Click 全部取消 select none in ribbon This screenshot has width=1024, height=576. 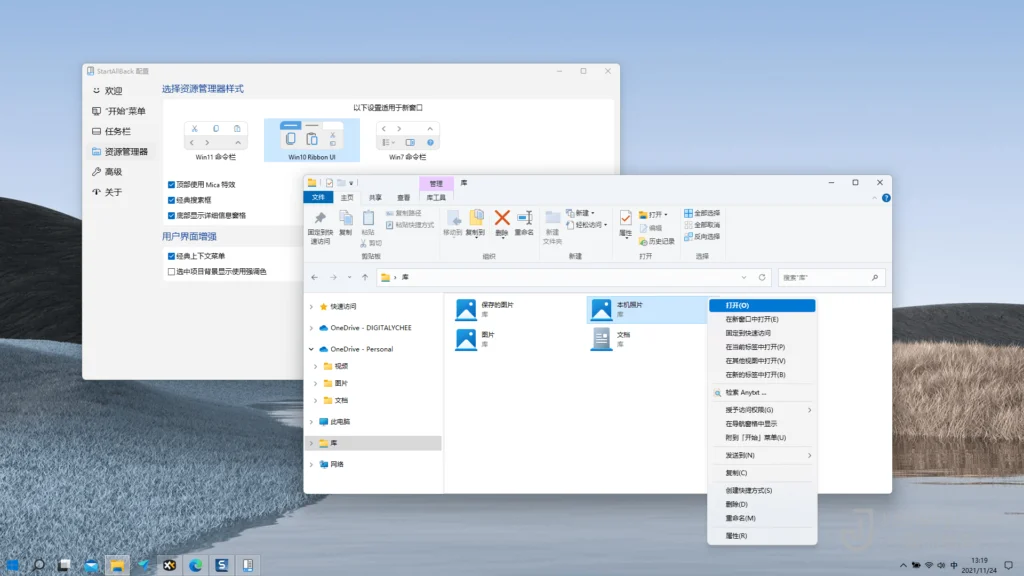click(x=702, y=225)
